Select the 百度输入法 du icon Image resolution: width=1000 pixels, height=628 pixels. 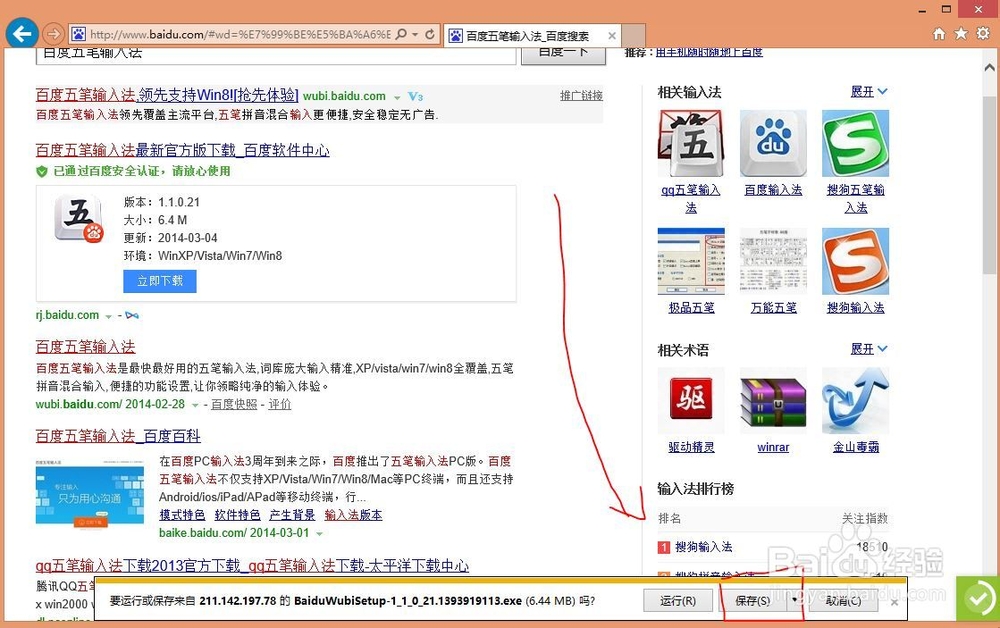pos(773,143)
